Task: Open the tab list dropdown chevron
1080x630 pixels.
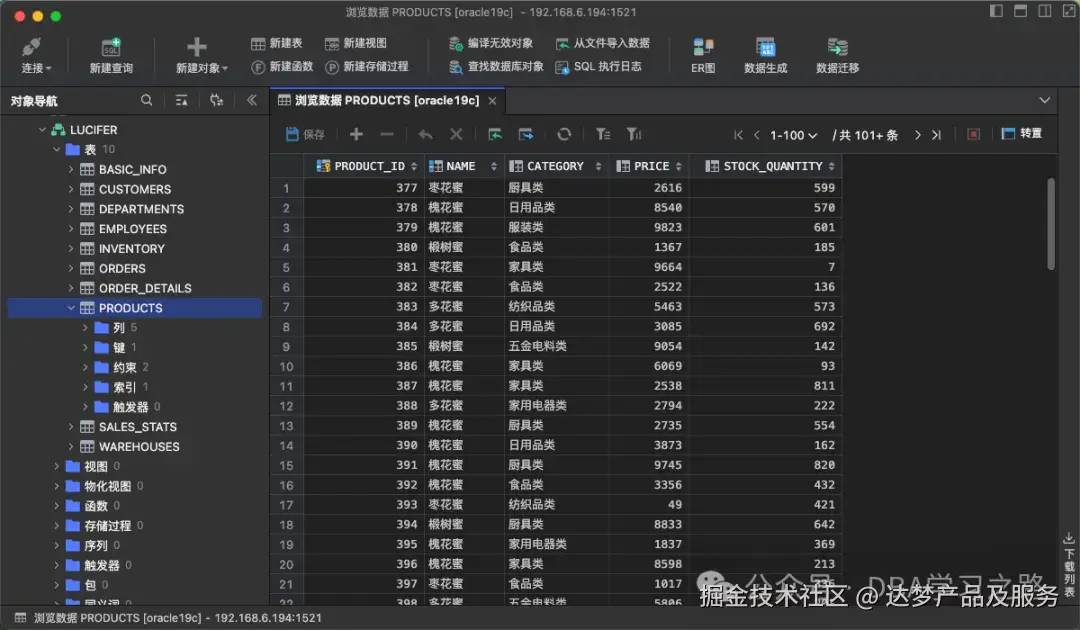Action: tap(1045, 101)
